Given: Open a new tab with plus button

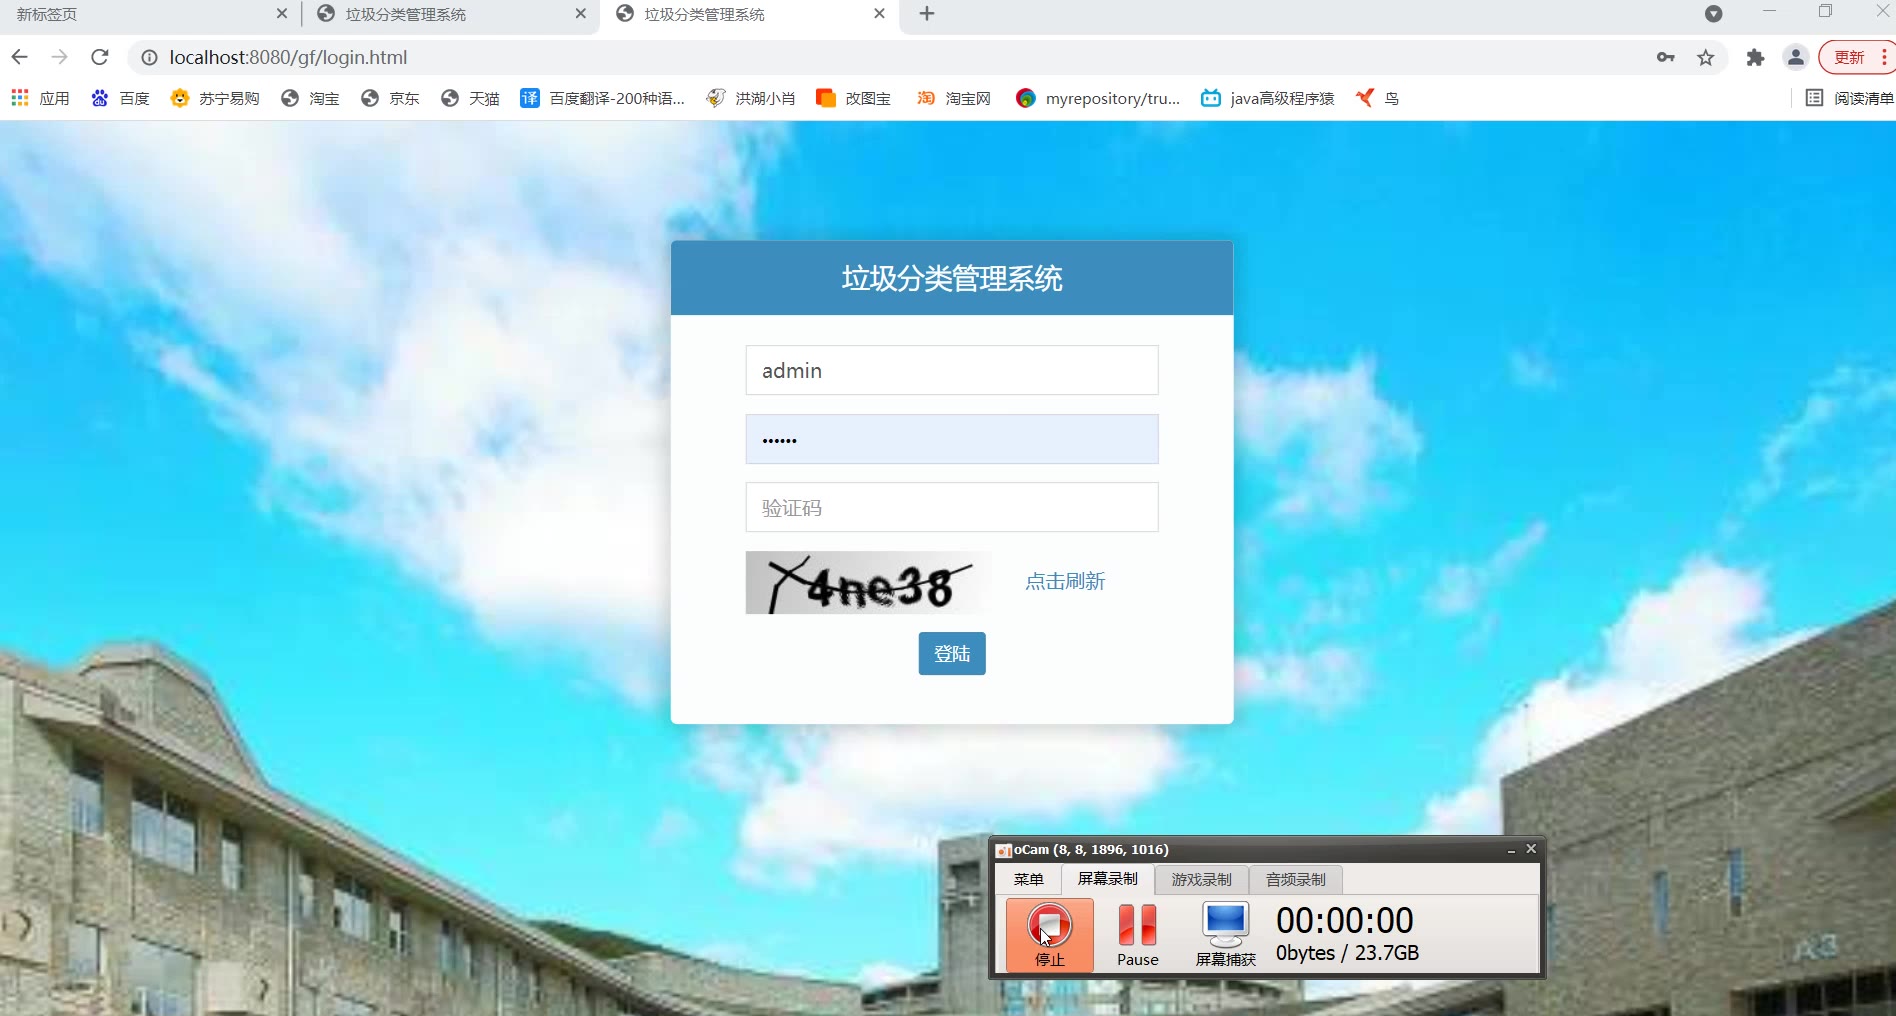Looking at the screenshot, I should (x=927, y=14).
